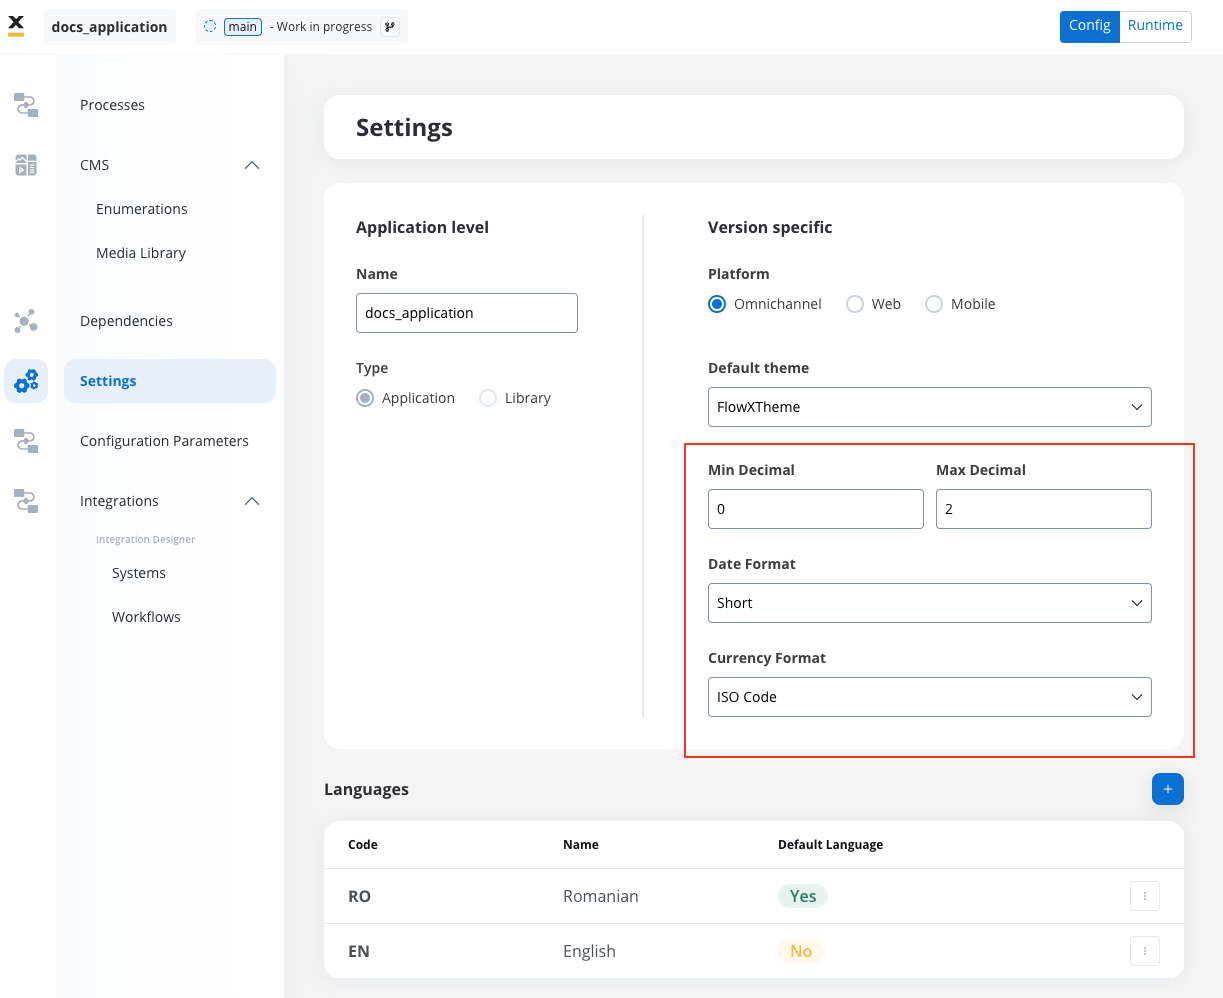This screenshot has height=998, width=1223.
Task: Select the Mobile platform option
Action: coord(934,304)
